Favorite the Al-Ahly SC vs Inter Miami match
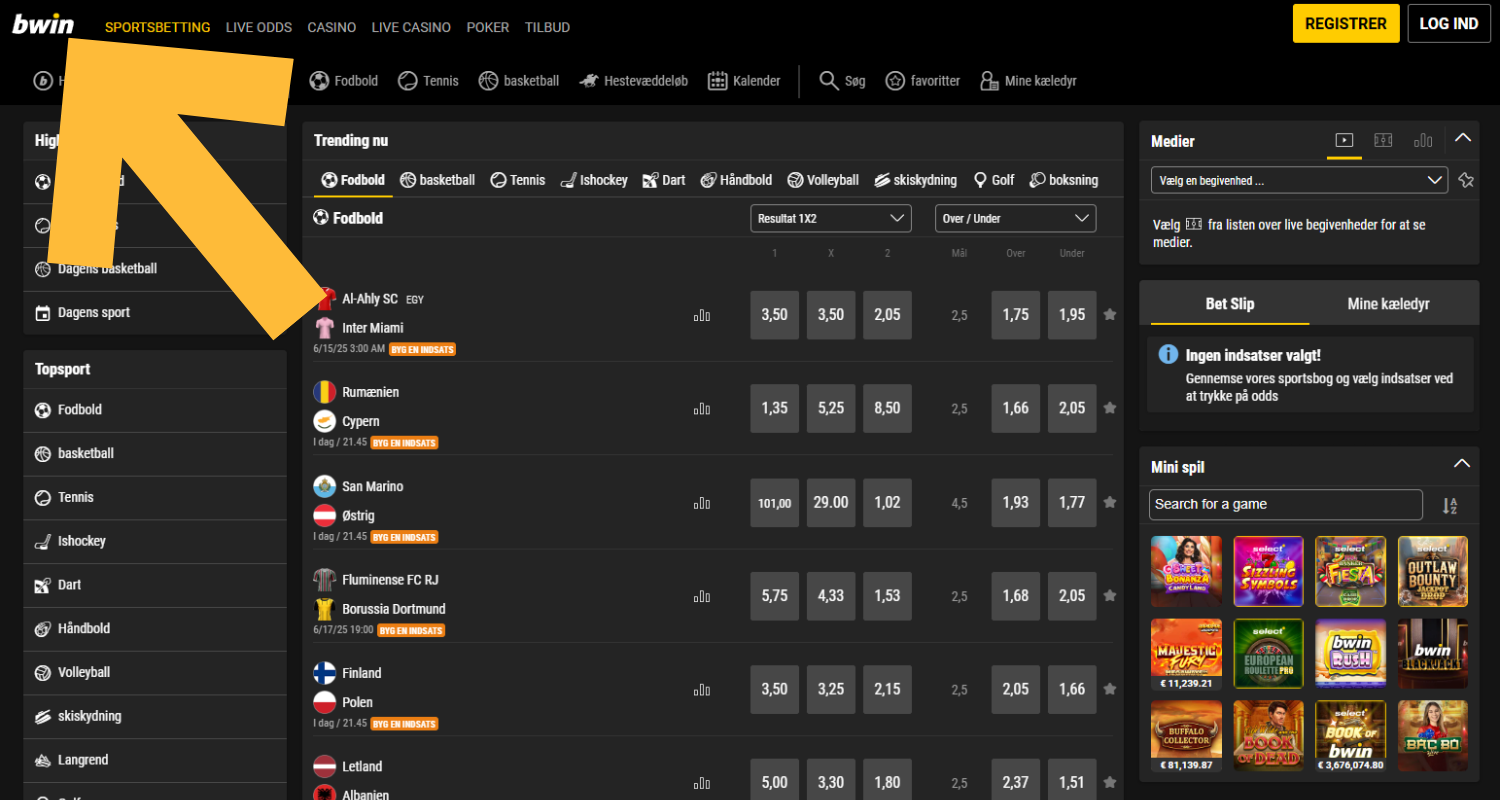The width and height of the screenshot is (1500, 800). click(x=1109, y=315)
